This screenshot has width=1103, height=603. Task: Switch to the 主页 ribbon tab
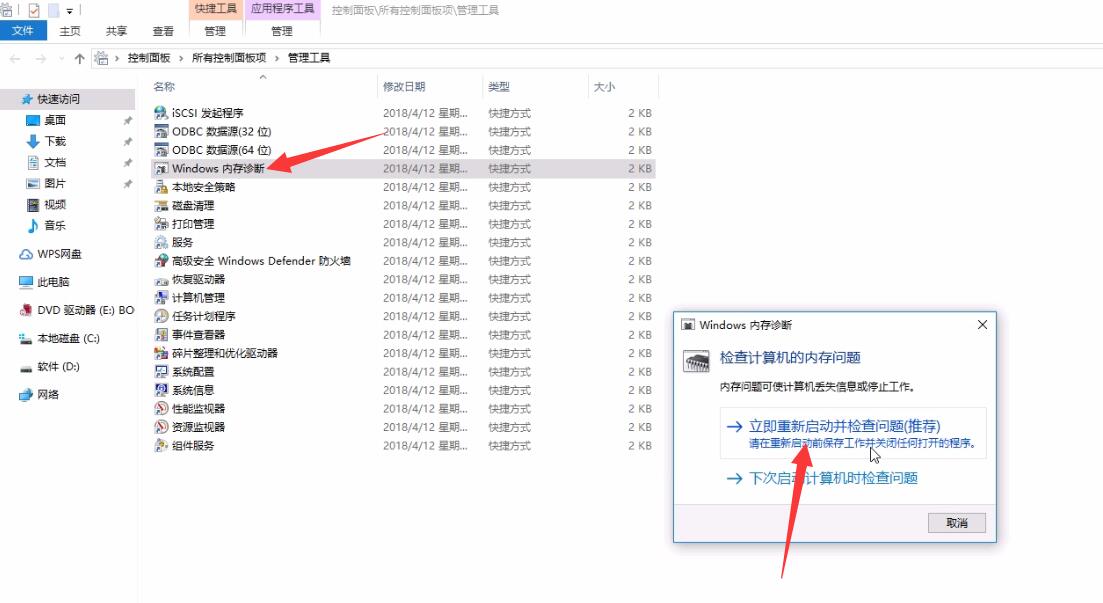pos(70,31)
